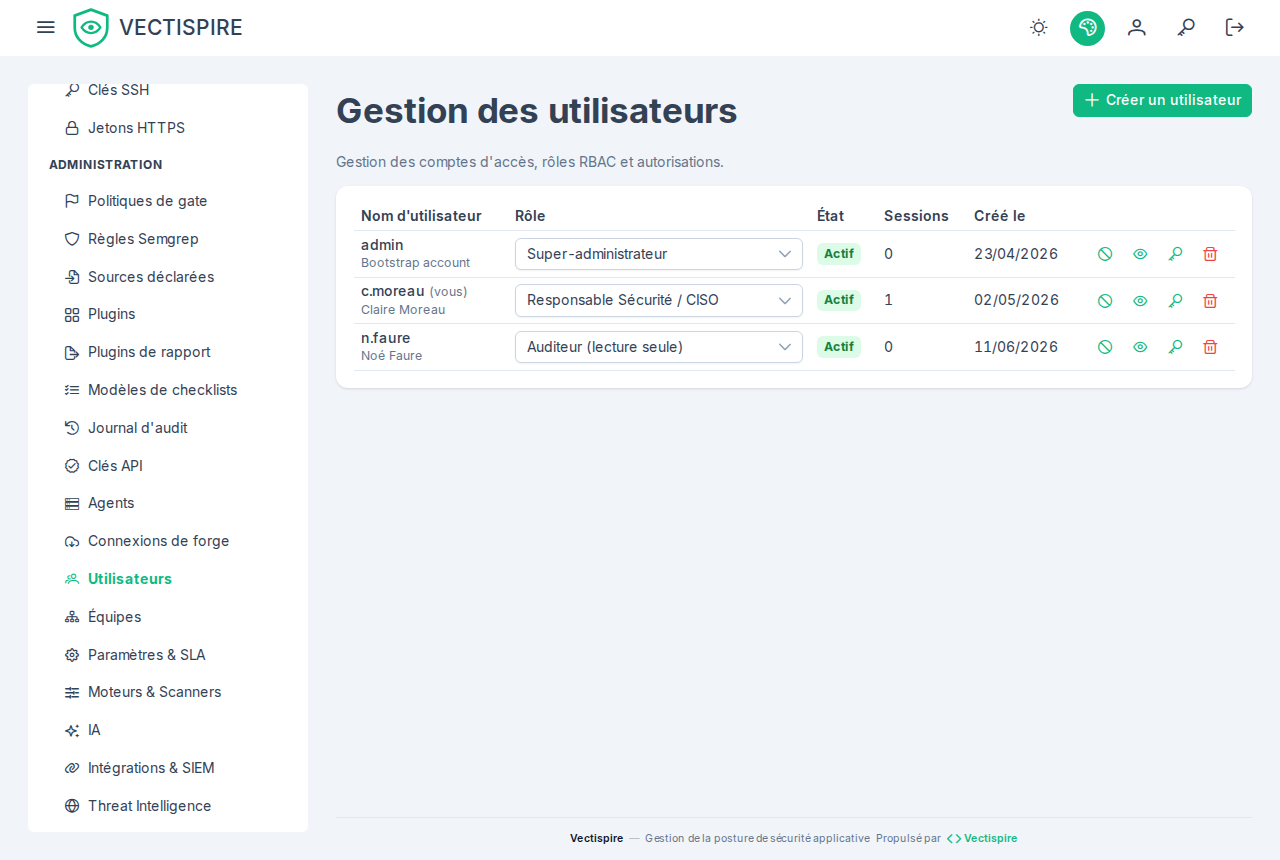Open the Équipes section

pyautogui.click(x=168, y=617)
